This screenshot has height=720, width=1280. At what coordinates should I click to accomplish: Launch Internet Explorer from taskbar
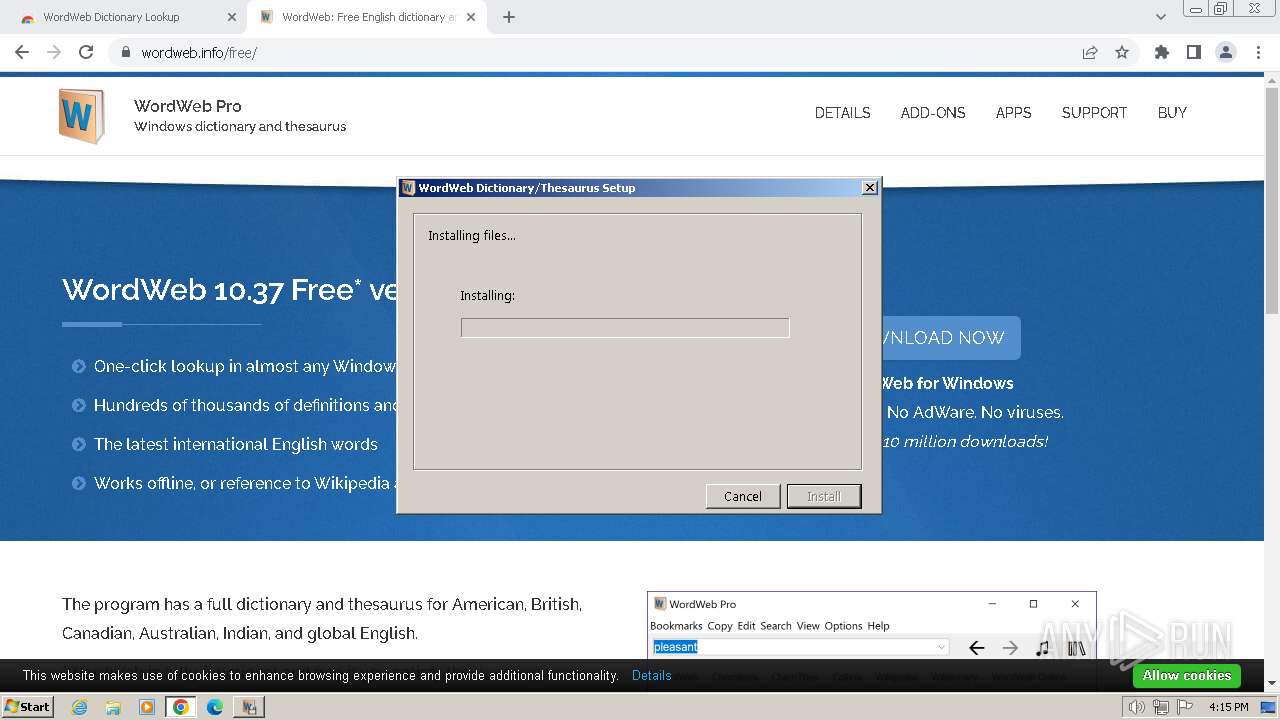tap(79, 707)
